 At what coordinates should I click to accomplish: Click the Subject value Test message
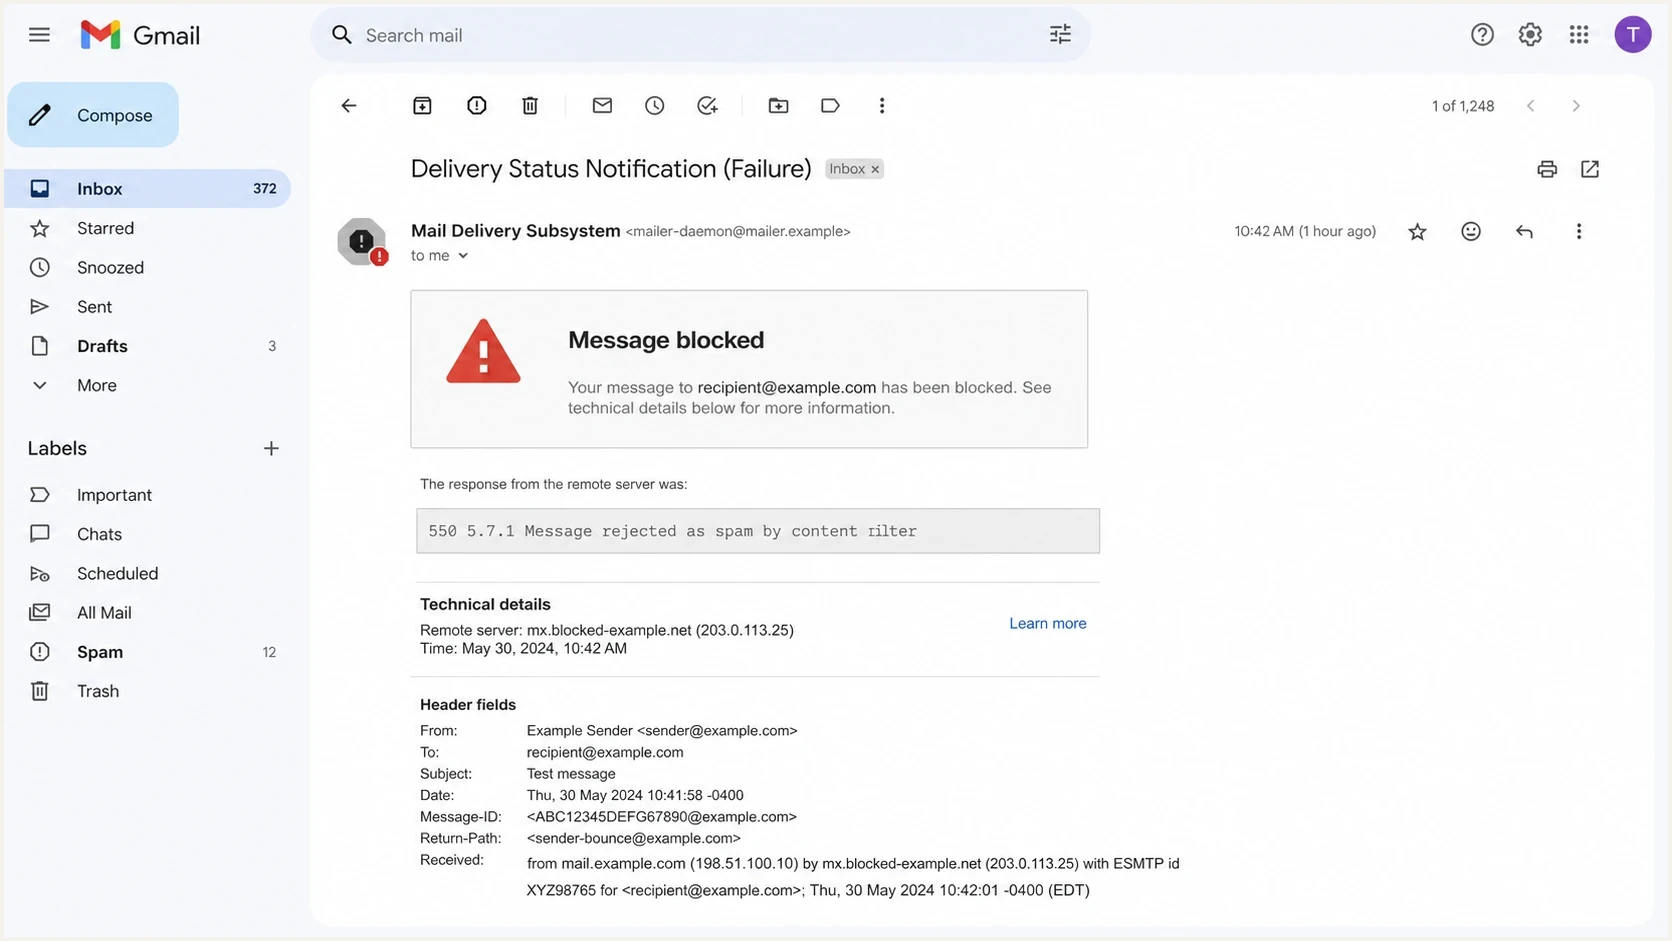coord(571,774)
